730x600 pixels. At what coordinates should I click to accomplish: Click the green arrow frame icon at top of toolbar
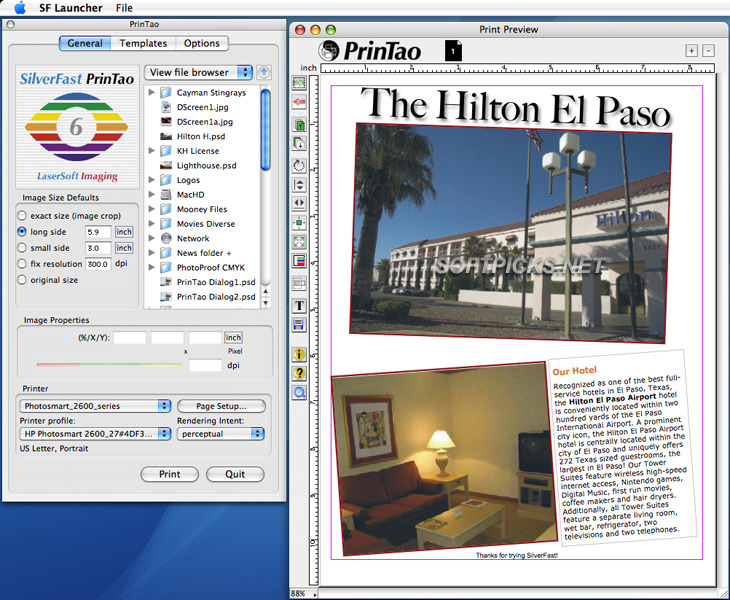(299, 83)
